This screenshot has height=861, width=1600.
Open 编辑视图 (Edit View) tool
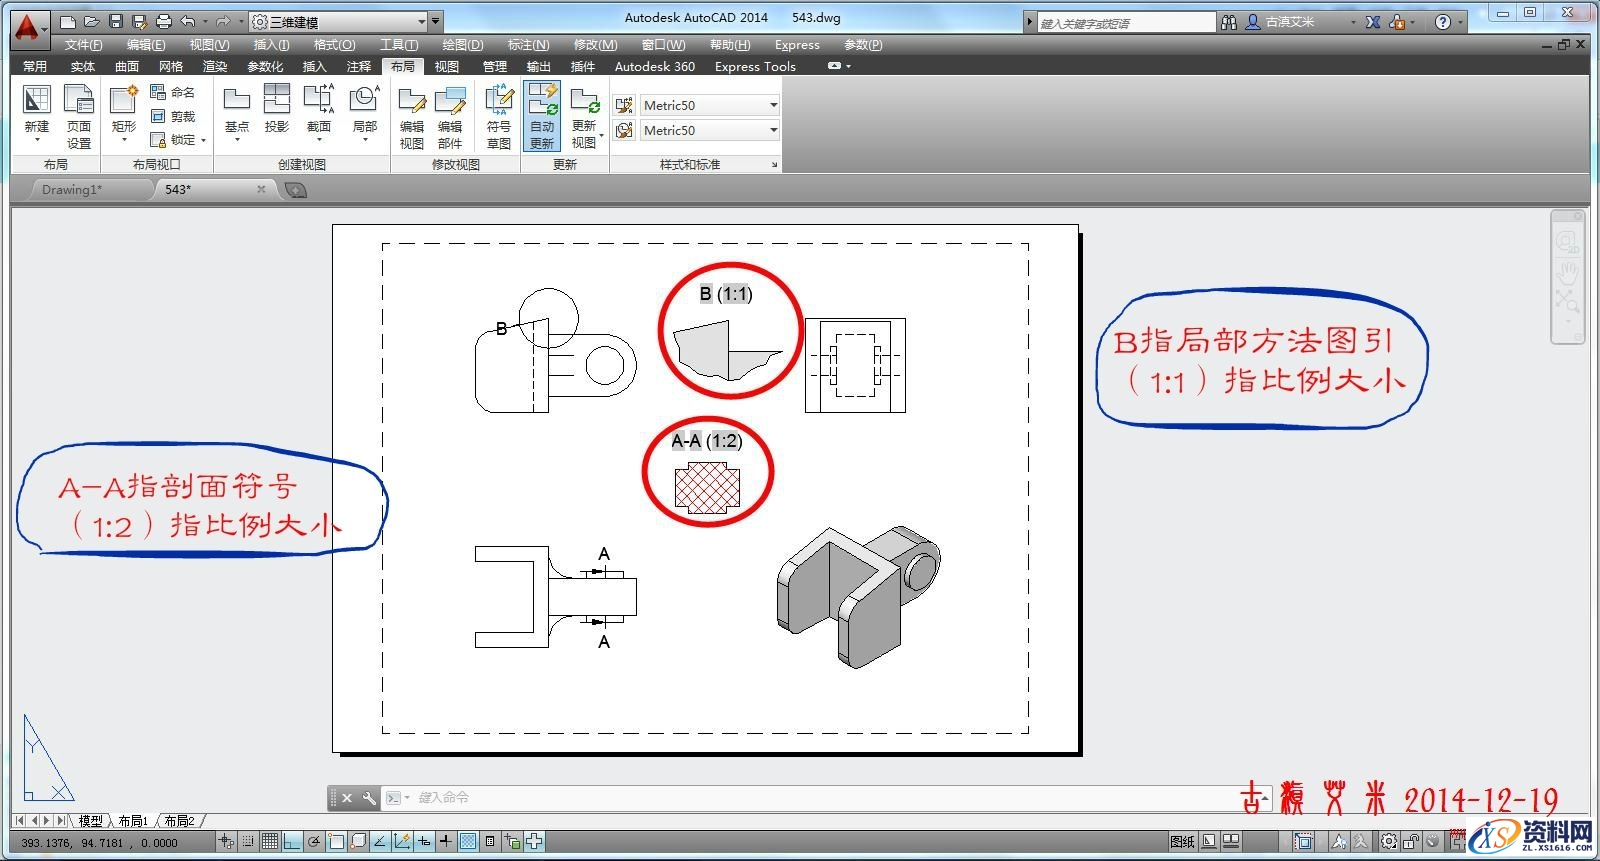pyautogui.click(x=412, y=117)
